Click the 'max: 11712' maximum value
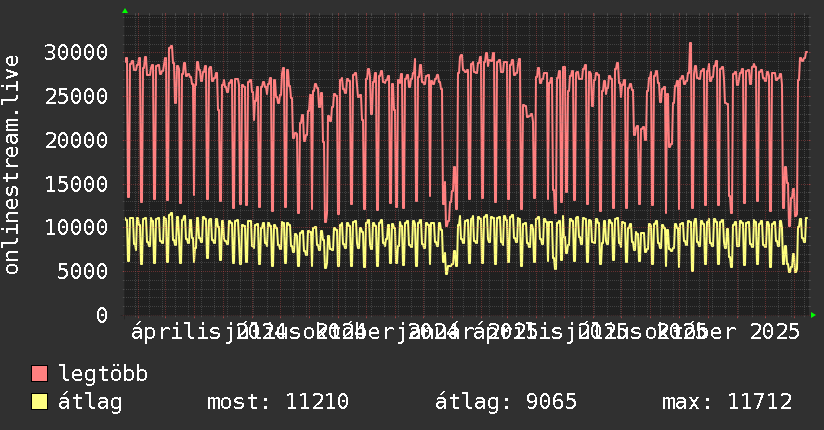 click(x=727, y=402)
